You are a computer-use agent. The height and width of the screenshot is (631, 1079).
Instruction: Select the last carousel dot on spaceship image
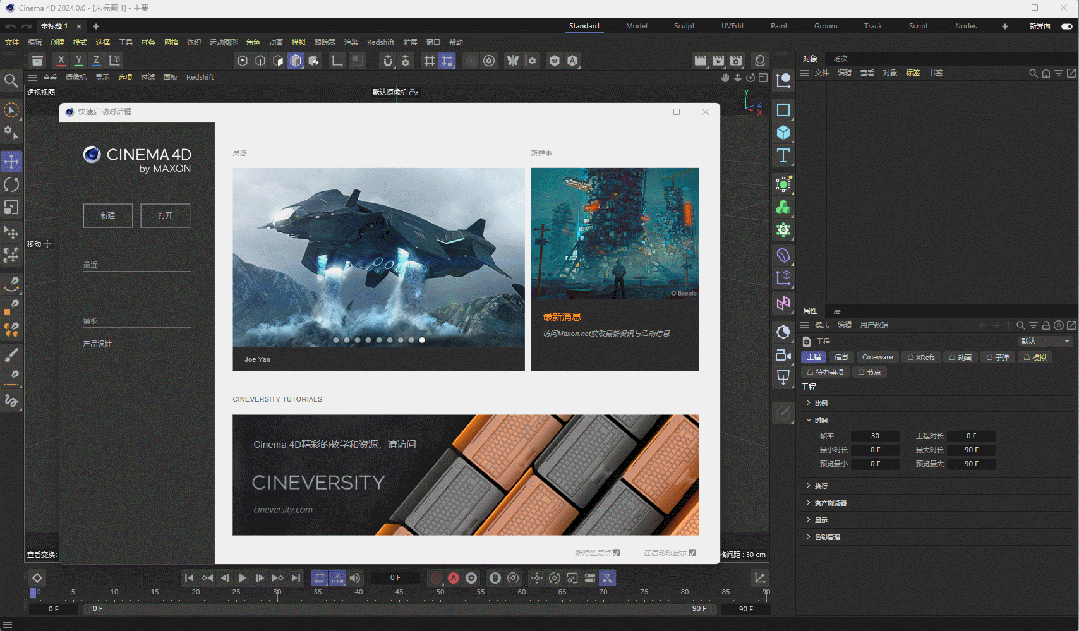(x=422, y=340)
